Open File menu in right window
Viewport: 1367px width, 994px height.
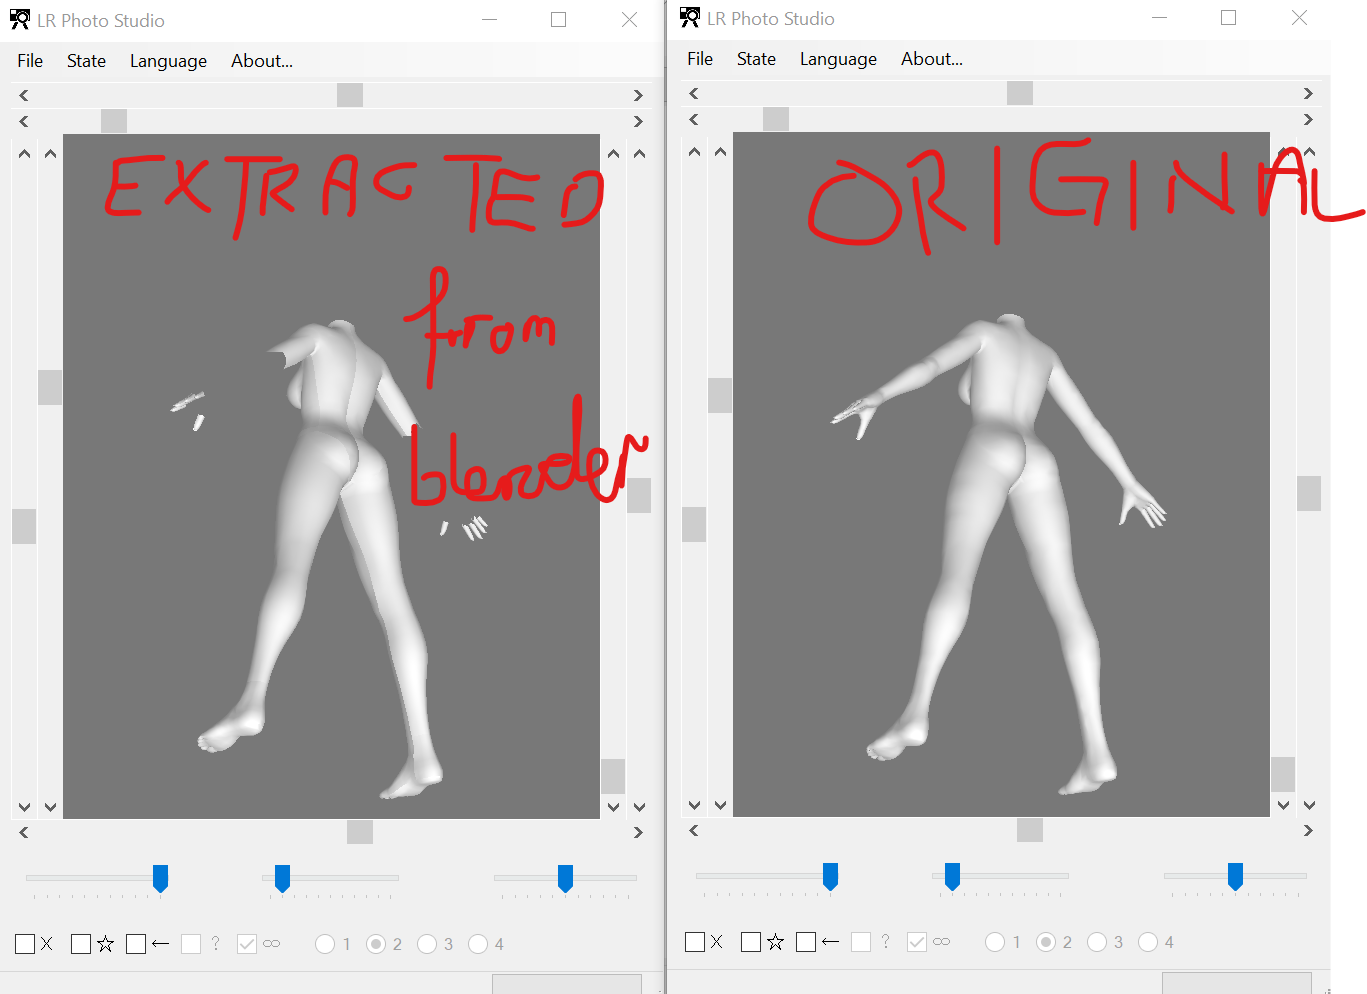[x=700, y=59]
